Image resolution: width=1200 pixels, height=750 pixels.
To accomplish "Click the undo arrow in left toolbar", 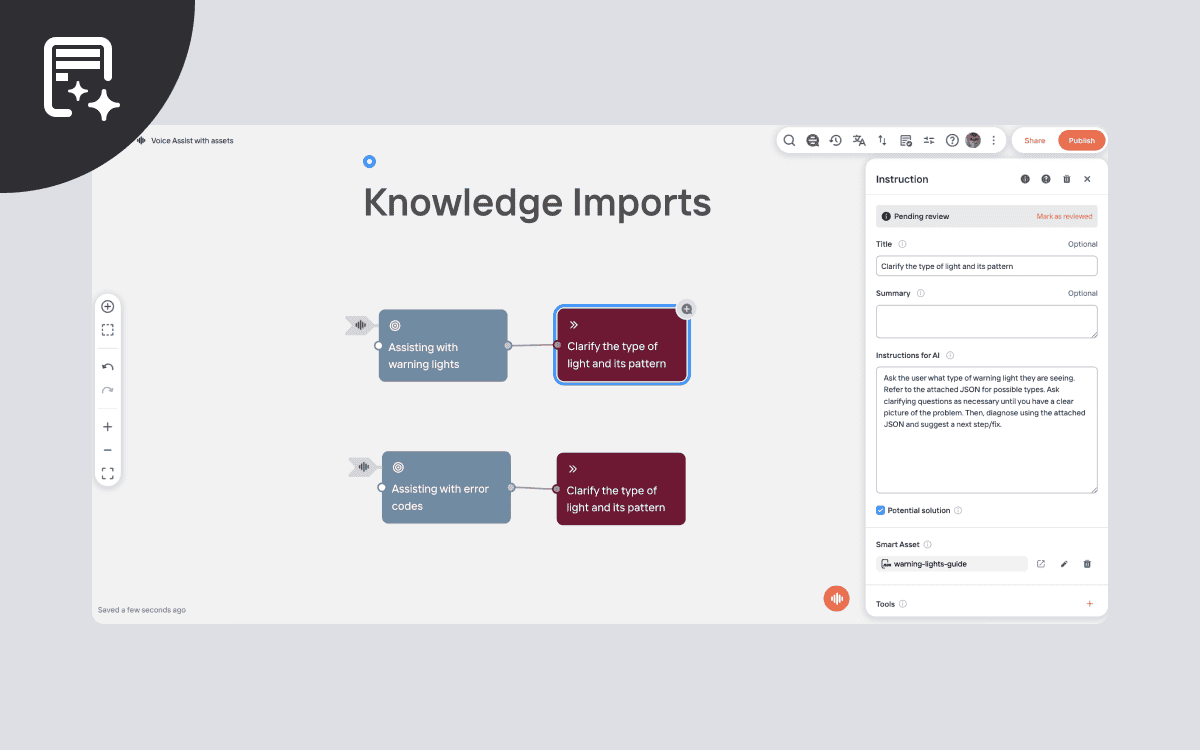I will [x=108, y=367].
